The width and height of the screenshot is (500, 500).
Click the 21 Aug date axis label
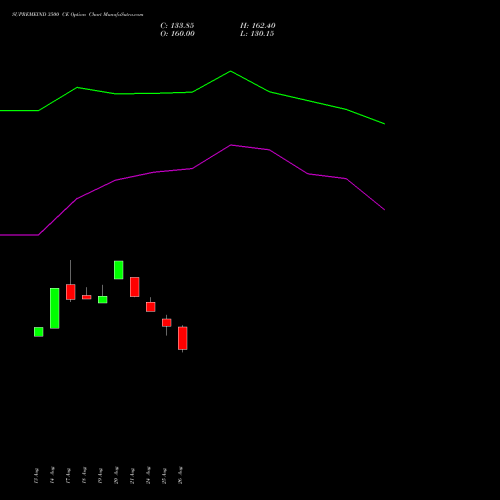[x=132, y=476]
